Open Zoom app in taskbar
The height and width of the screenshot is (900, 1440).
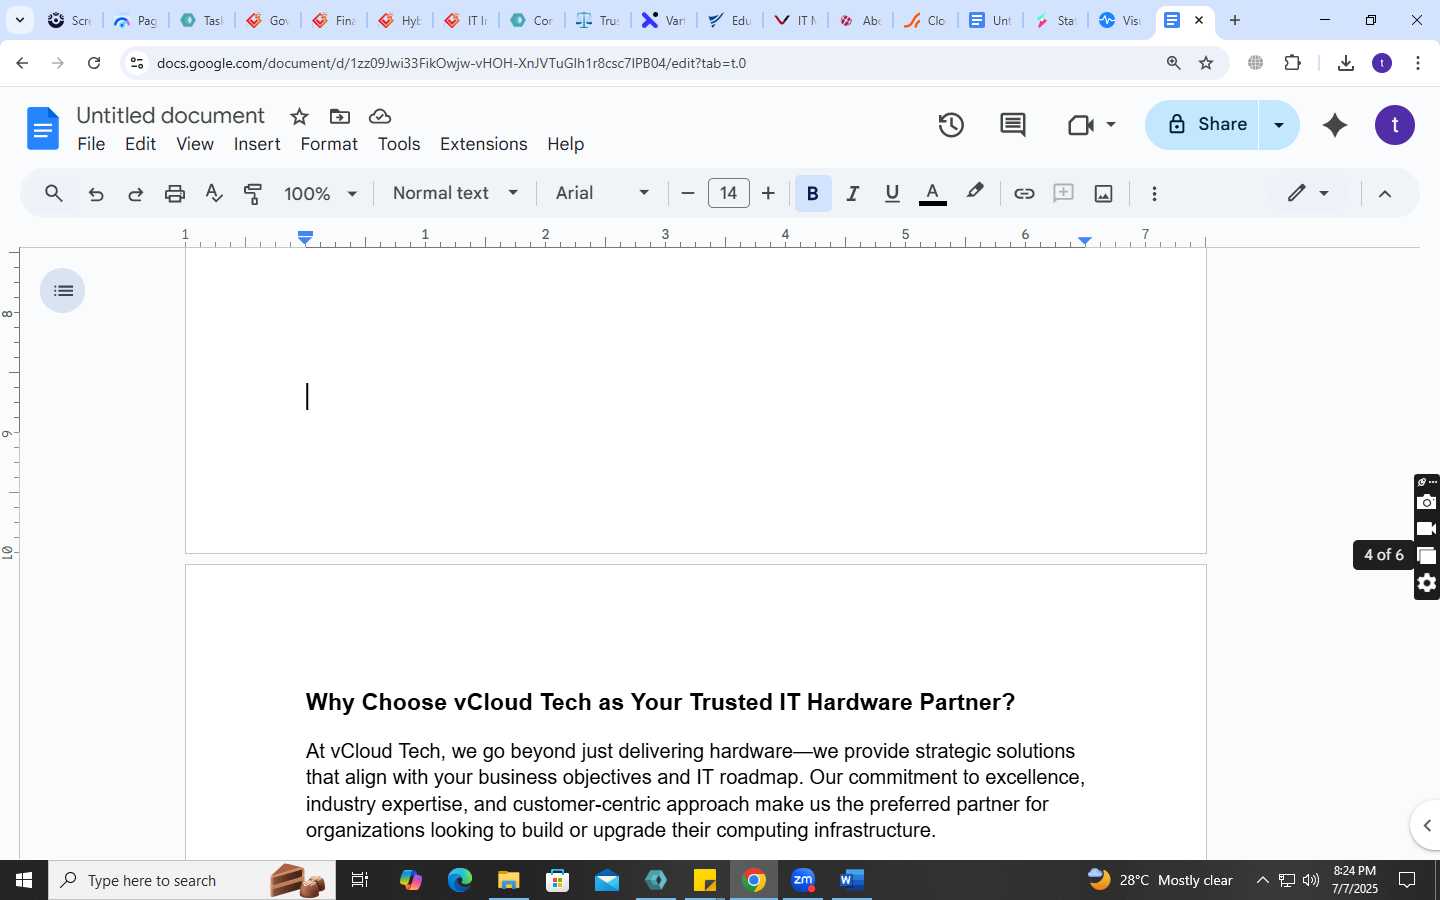(803, 880)
